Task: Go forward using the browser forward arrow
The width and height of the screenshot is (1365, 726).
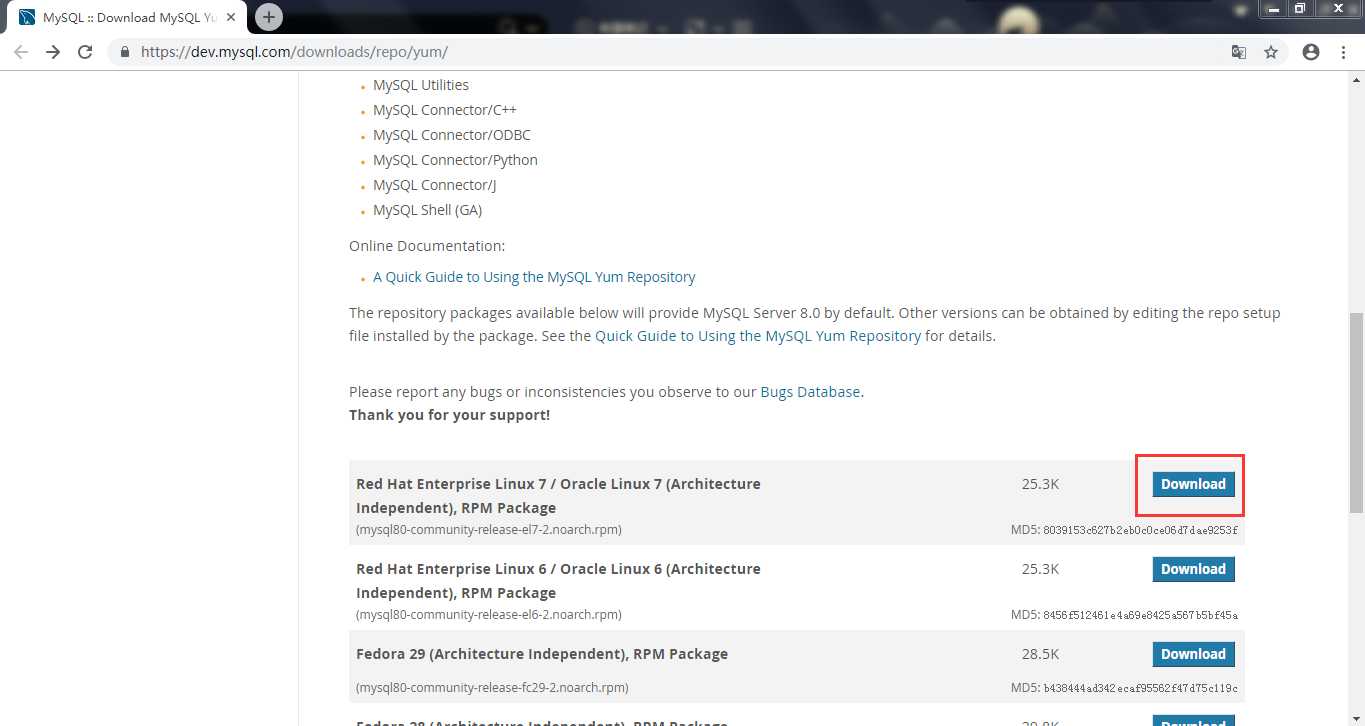Action: pyautogui.click(x=53, y=52)
